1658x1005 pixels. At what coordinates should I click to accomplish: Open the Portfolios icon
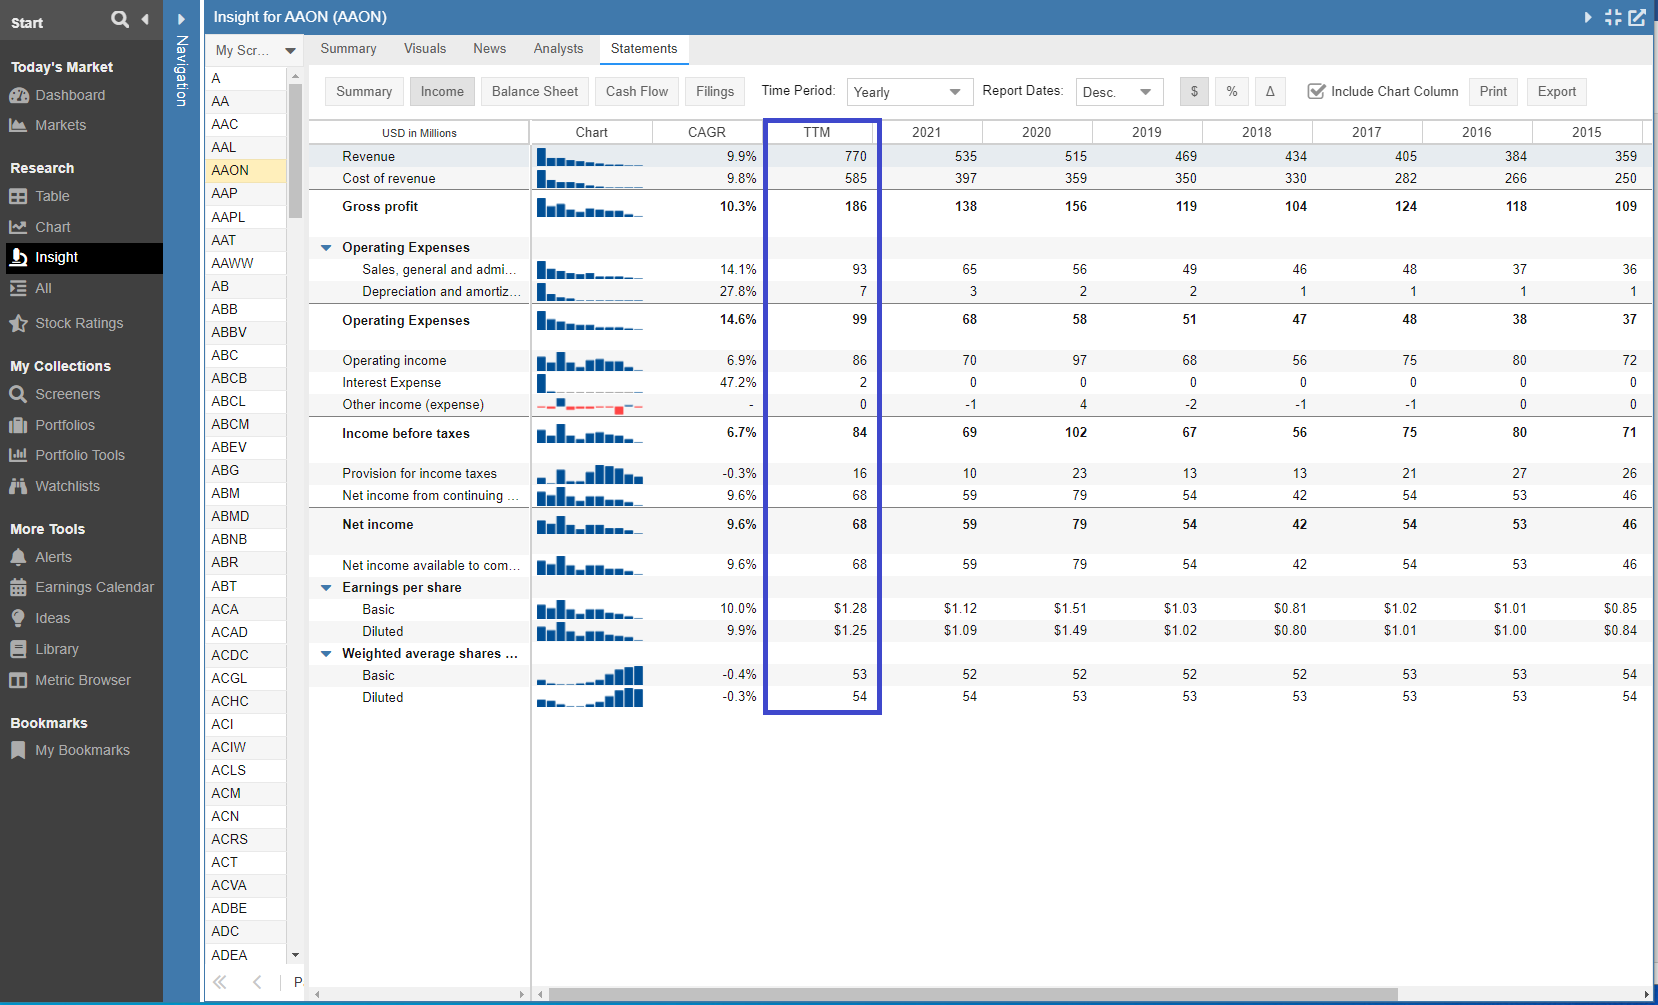[x=18, y=425]
